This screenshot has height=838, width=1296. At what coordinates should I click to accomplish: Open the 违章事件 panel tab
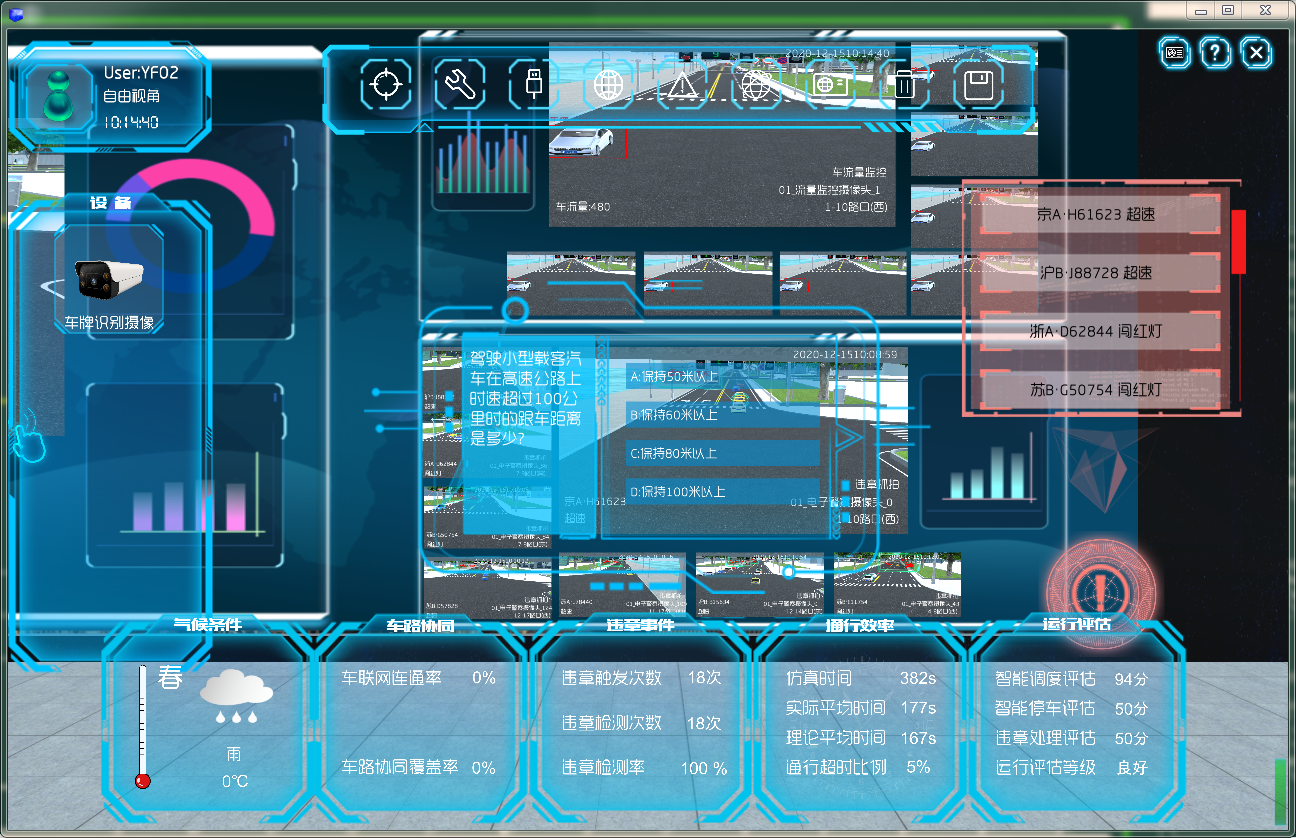(640, 625)
